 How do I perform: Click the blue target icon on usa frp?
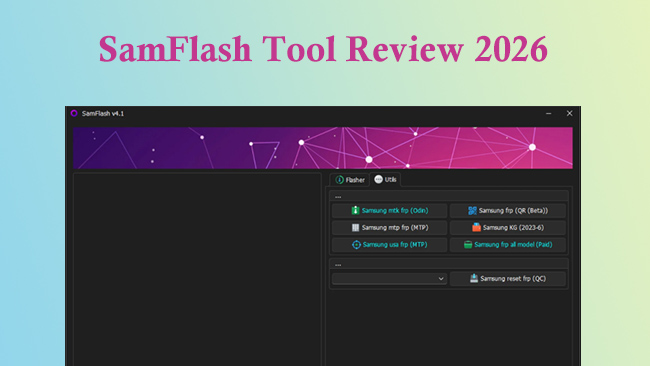point(356,245)
